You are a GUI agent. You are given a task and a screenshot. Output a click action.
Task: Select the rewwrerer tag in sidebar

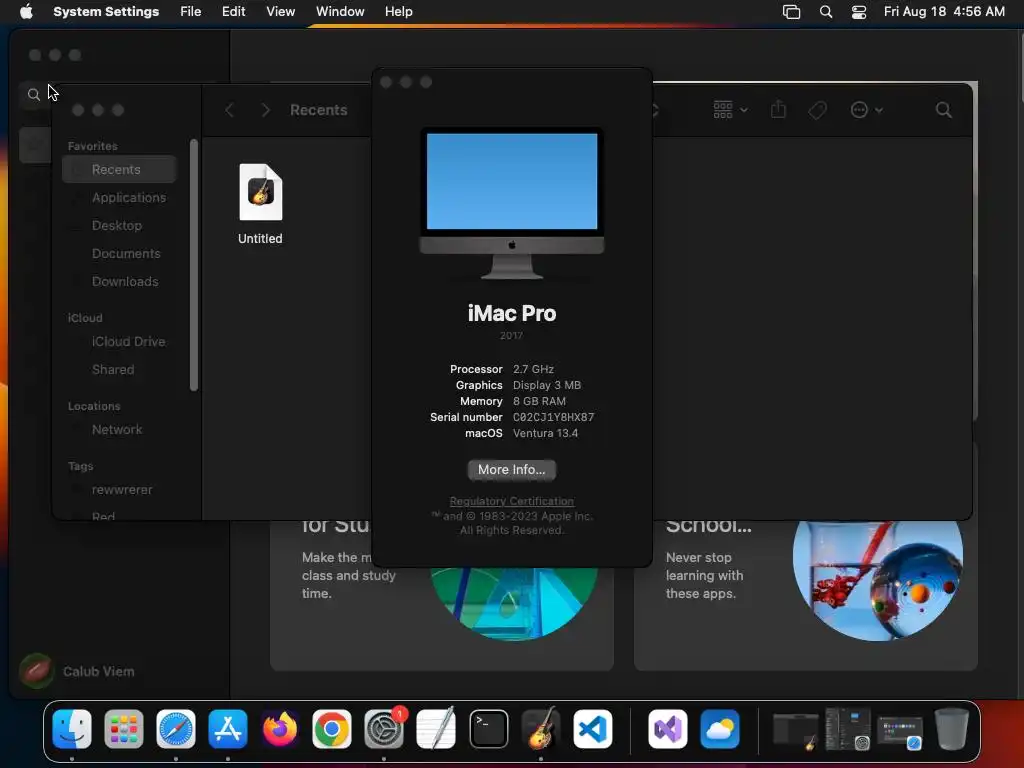[x=119, y=490]
